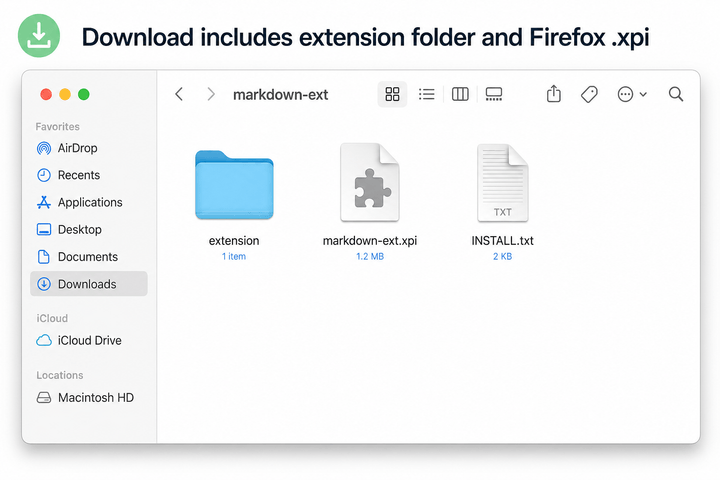The height and width of the screenshot is (480, 720).
Task: Select the markdown-ext.xpi puzzle file icon
Action: point(370,182)
